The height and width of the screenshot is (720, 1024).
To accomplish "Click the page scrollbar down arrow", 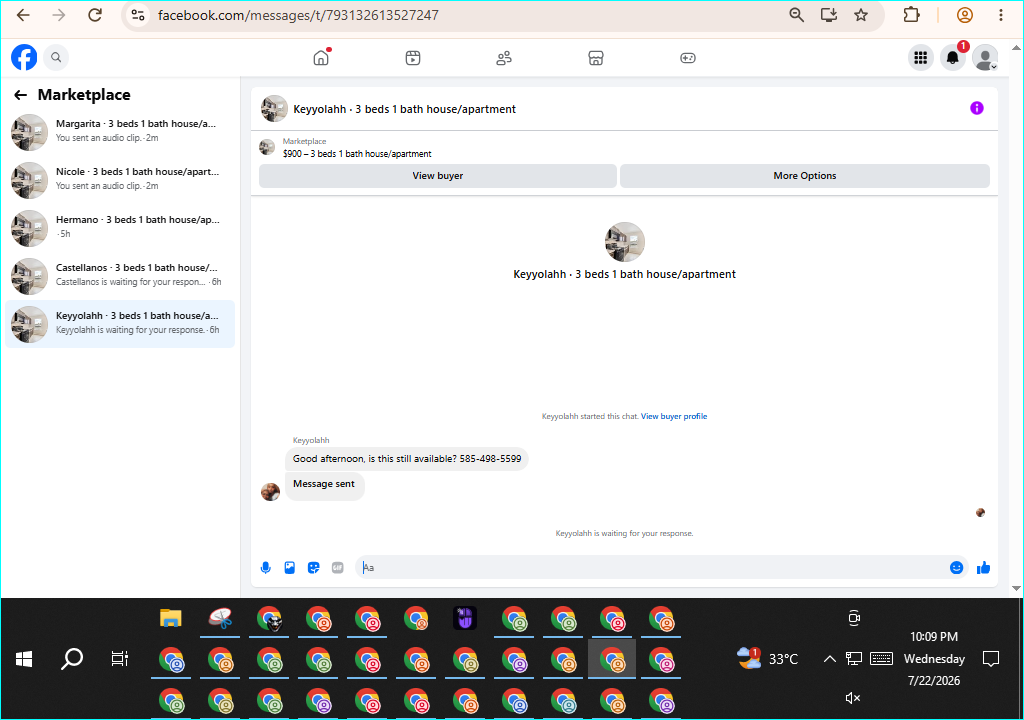I will tap(1016, 588).
